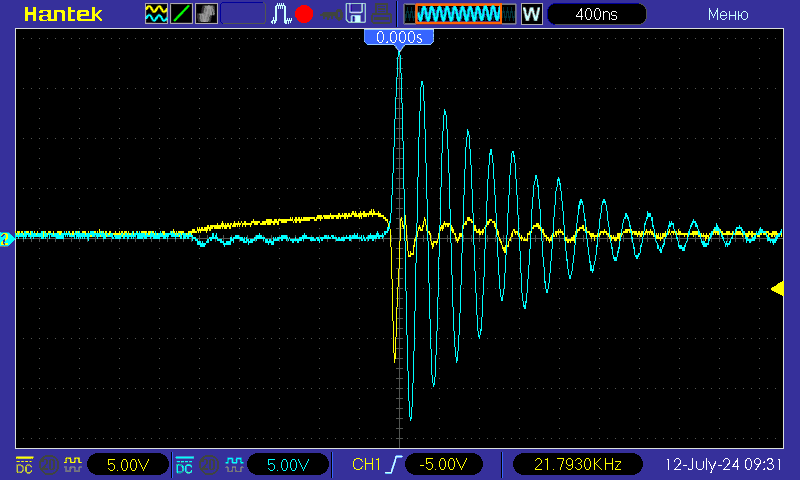Viewport: 800px width, 480px height.
Task: Click the printer icon
Action: [x=381, y=14]
